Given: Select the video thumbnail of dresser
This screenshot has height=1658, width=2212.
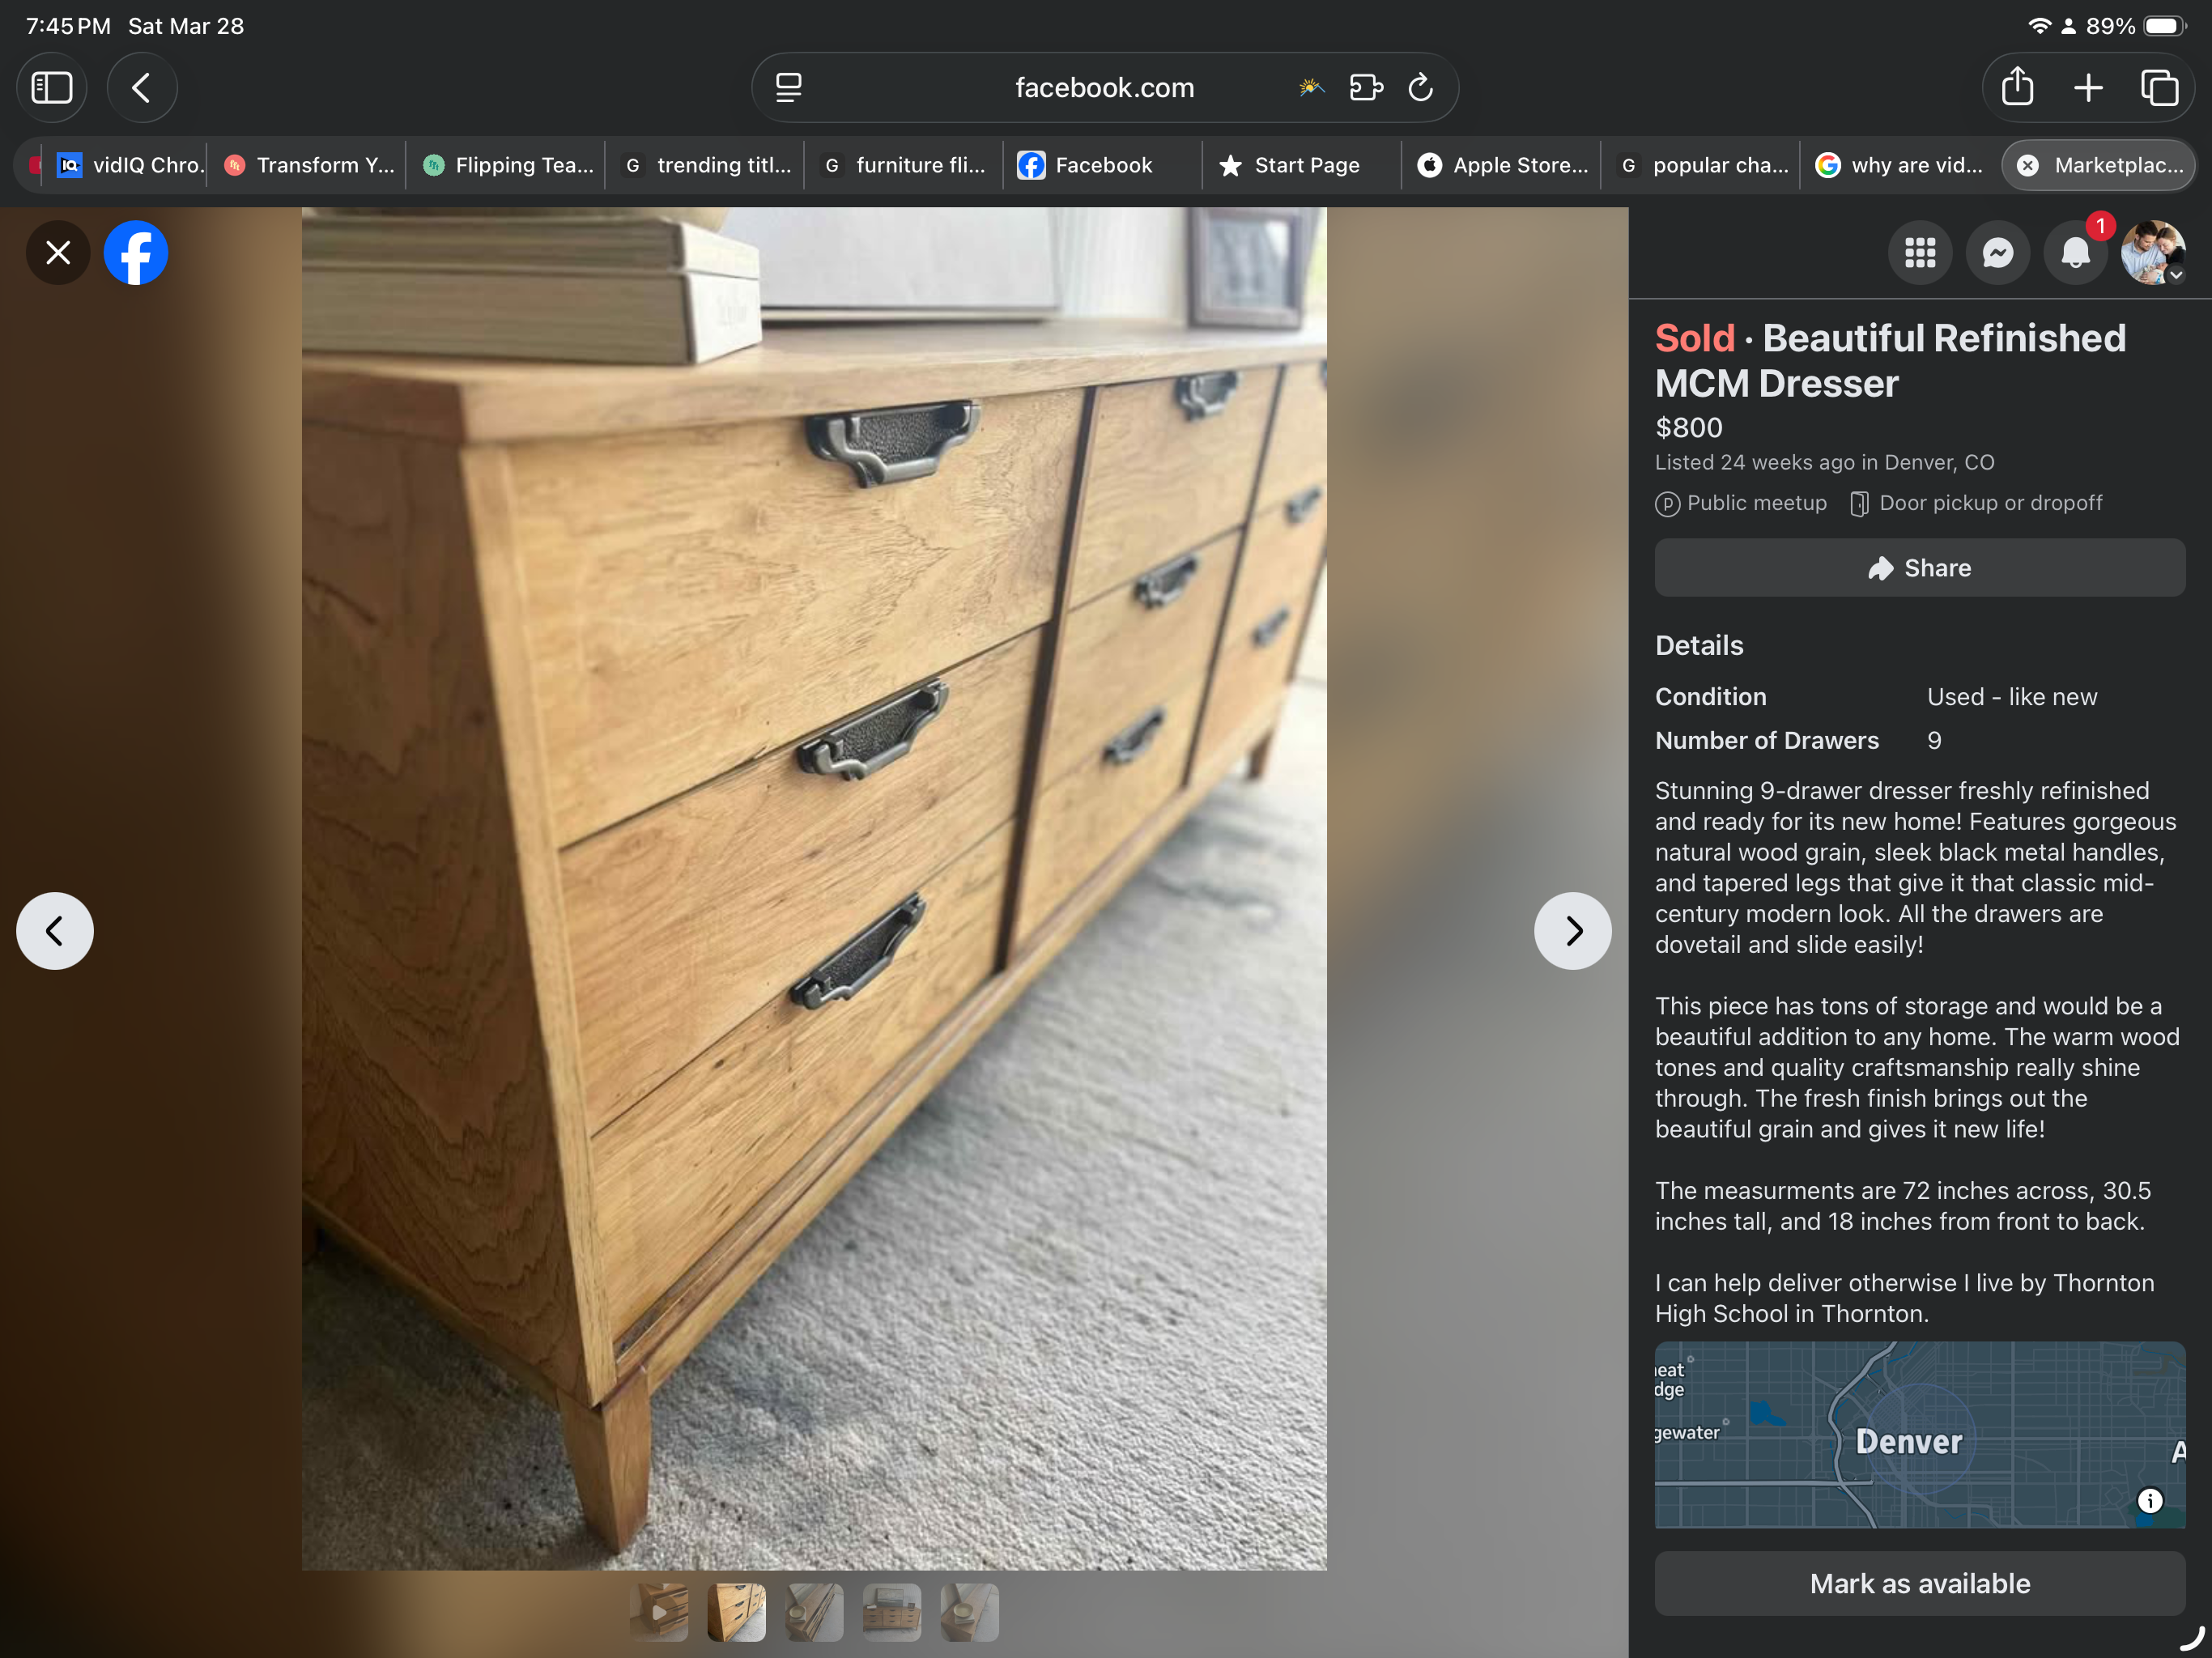Looking at the screenshot, I should click(659, 1612).
